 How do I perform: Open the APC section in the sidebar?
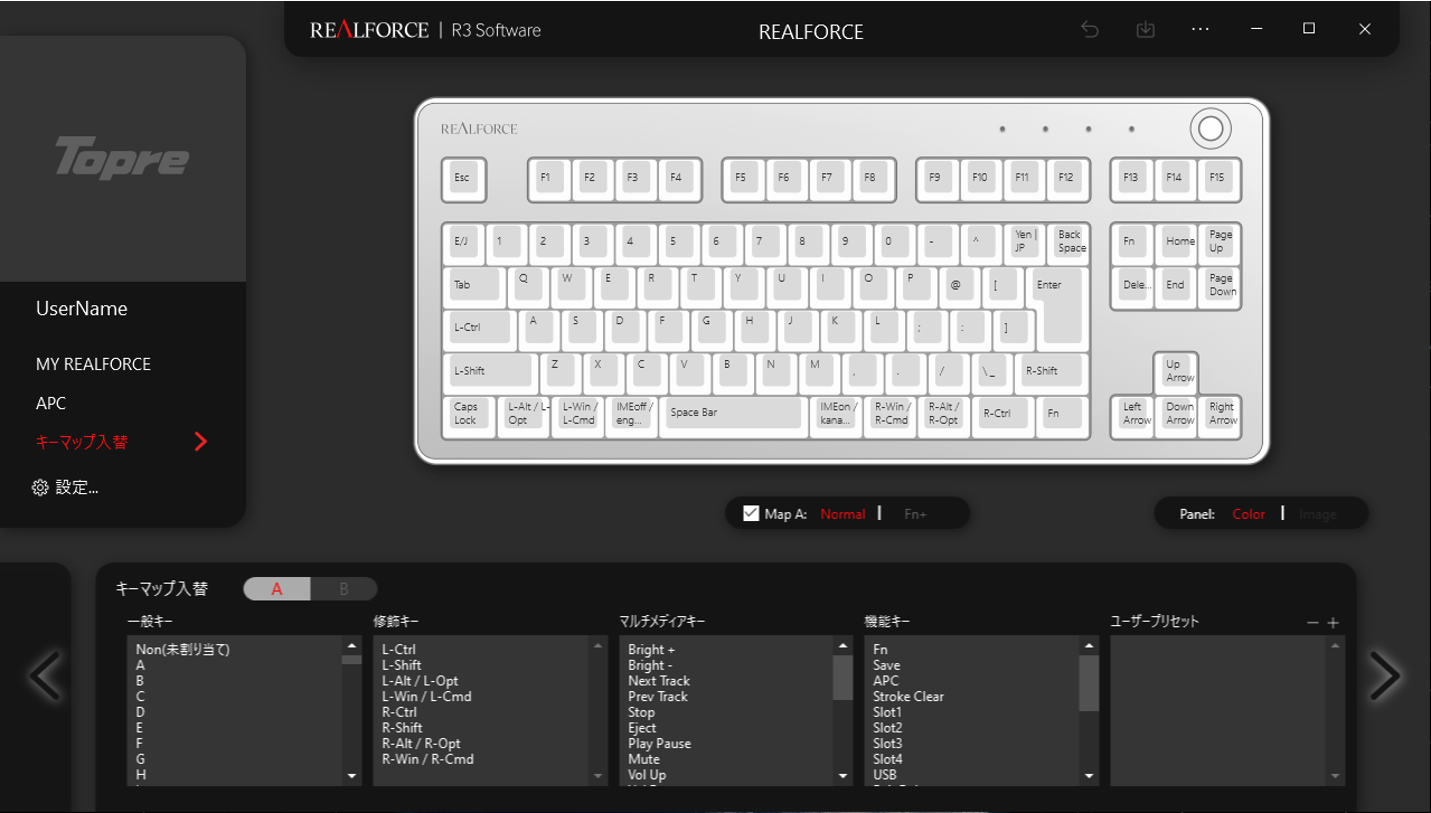[x=51, y=403]
